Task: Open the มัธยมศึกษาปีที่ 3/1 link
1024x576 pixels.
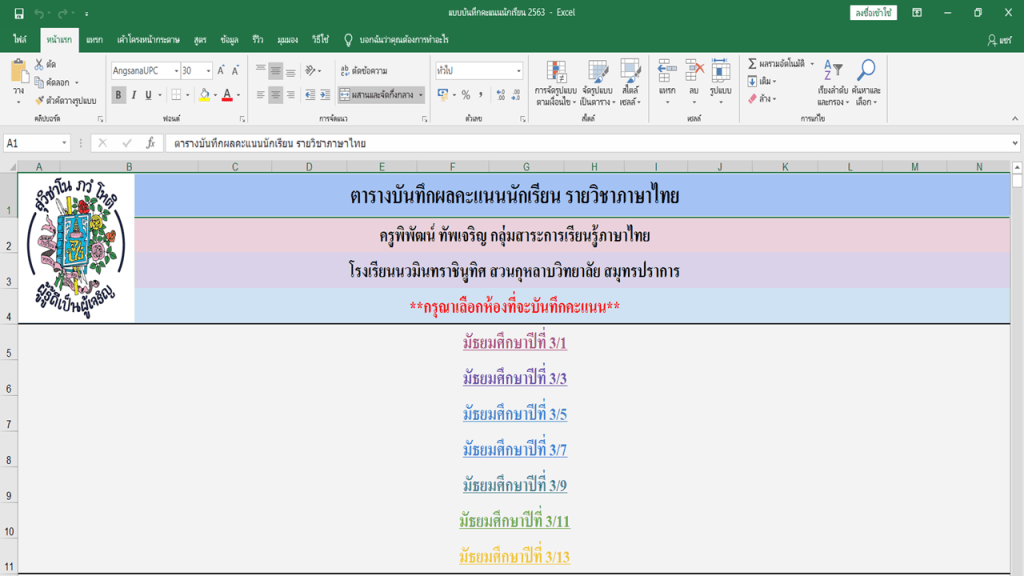Action: [x=514, y=344]
